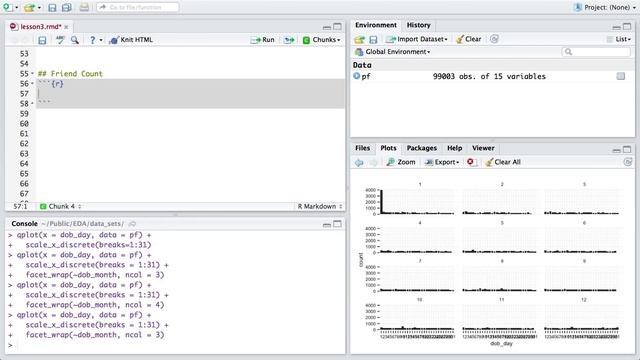640x360 pixels.
Task: Click '99003 obs. of 15 variables' text
Action: 489,76
